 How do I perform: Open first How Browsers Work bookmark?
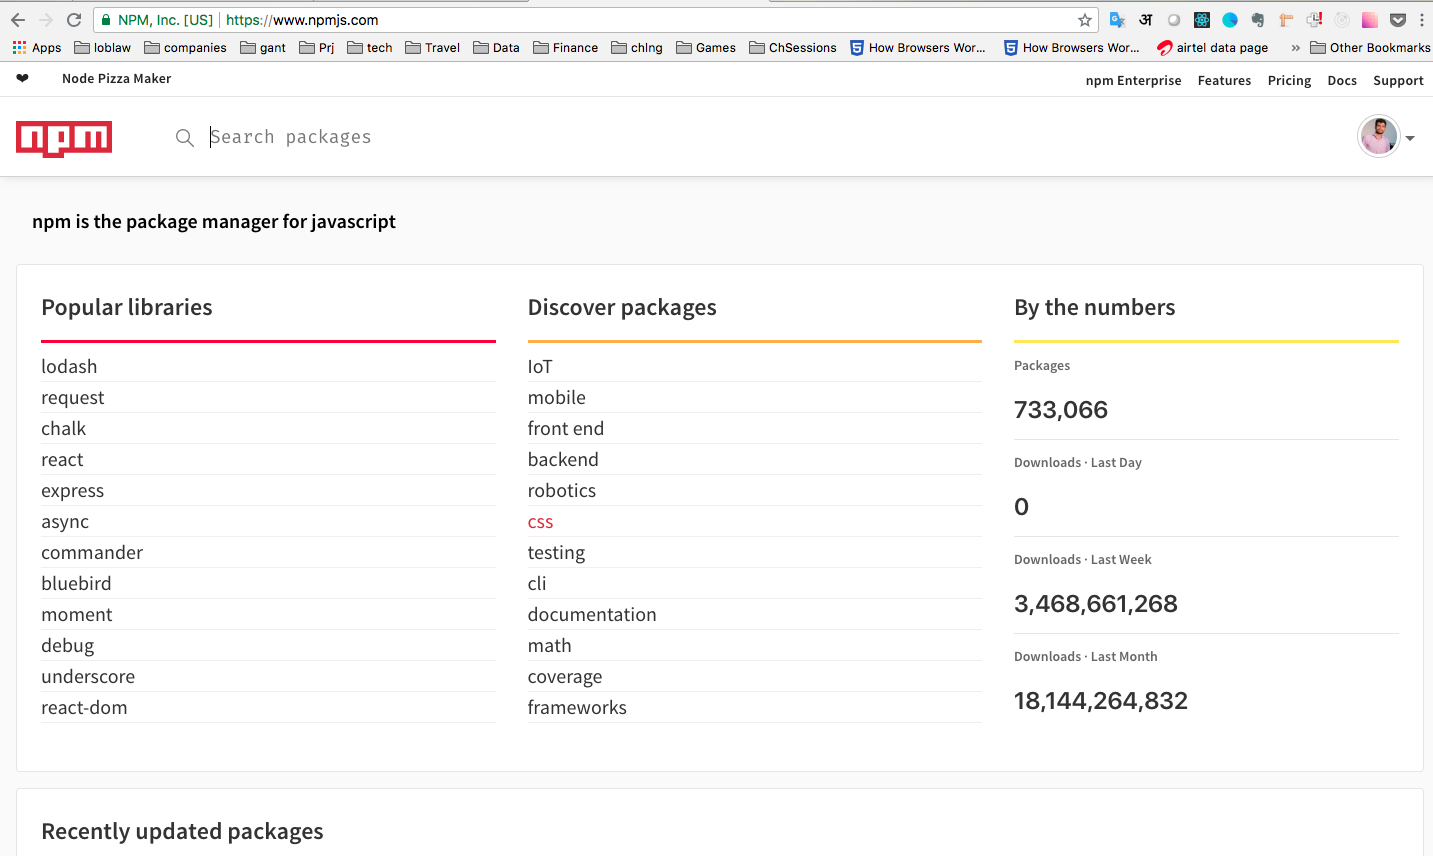[918, 48]
